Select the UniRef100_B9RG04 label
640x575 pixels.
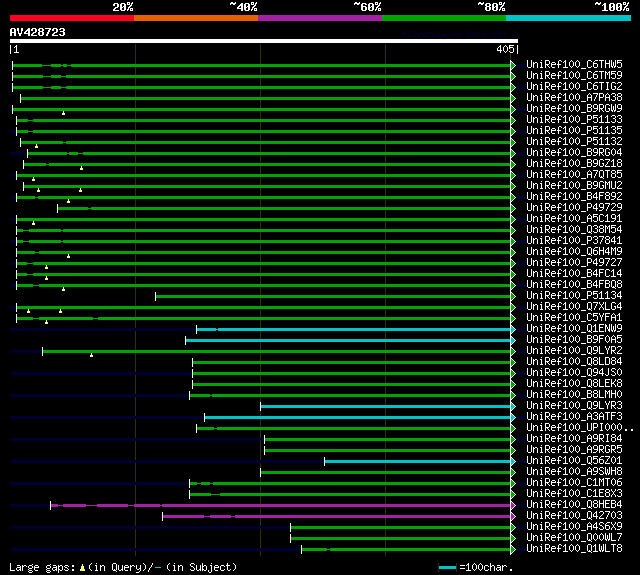point(574,153)
